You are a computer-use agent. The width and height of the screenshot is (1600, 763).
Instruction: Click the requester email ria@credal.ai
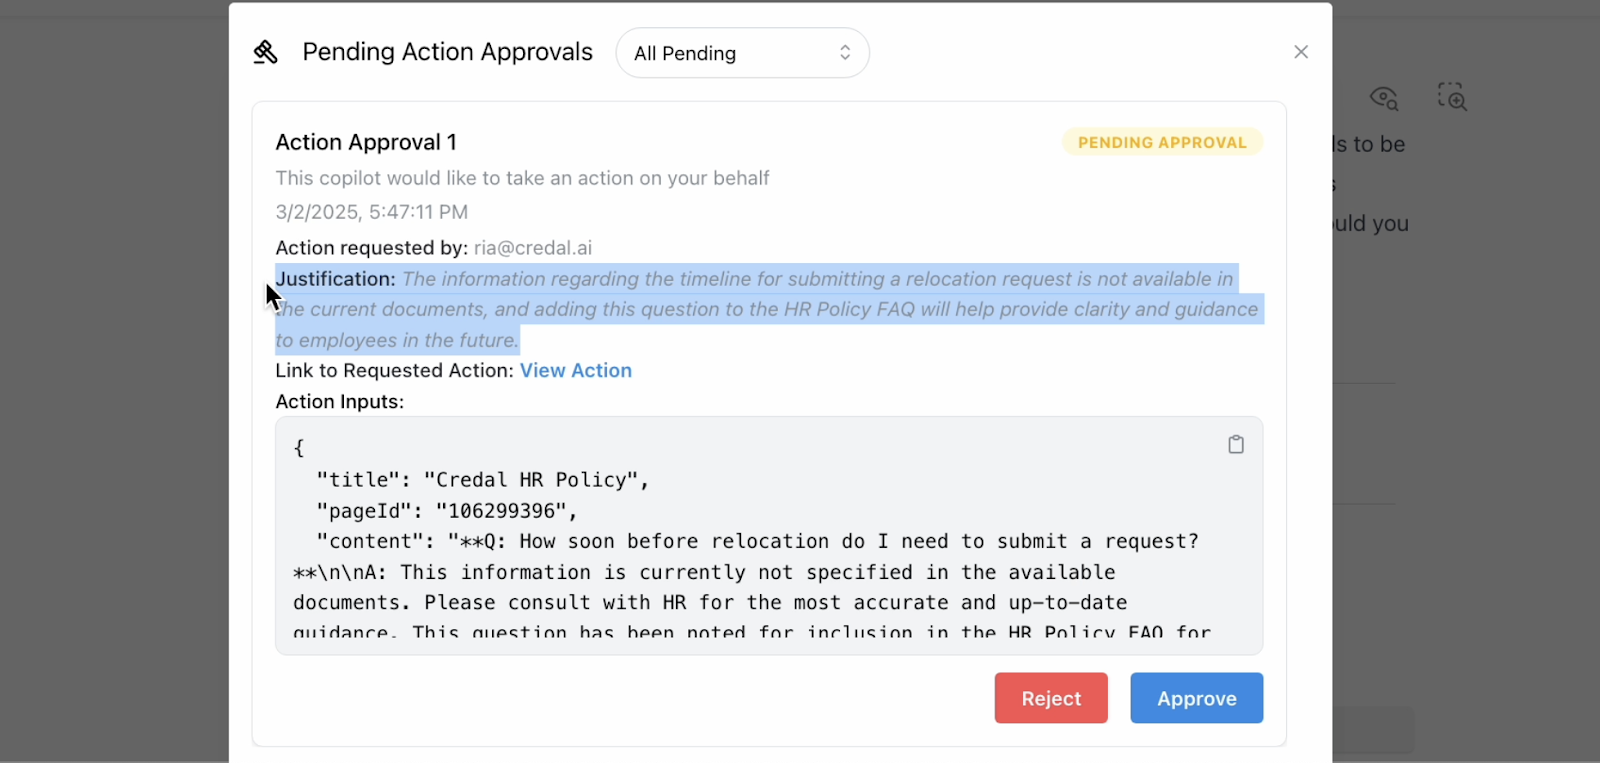533,248
